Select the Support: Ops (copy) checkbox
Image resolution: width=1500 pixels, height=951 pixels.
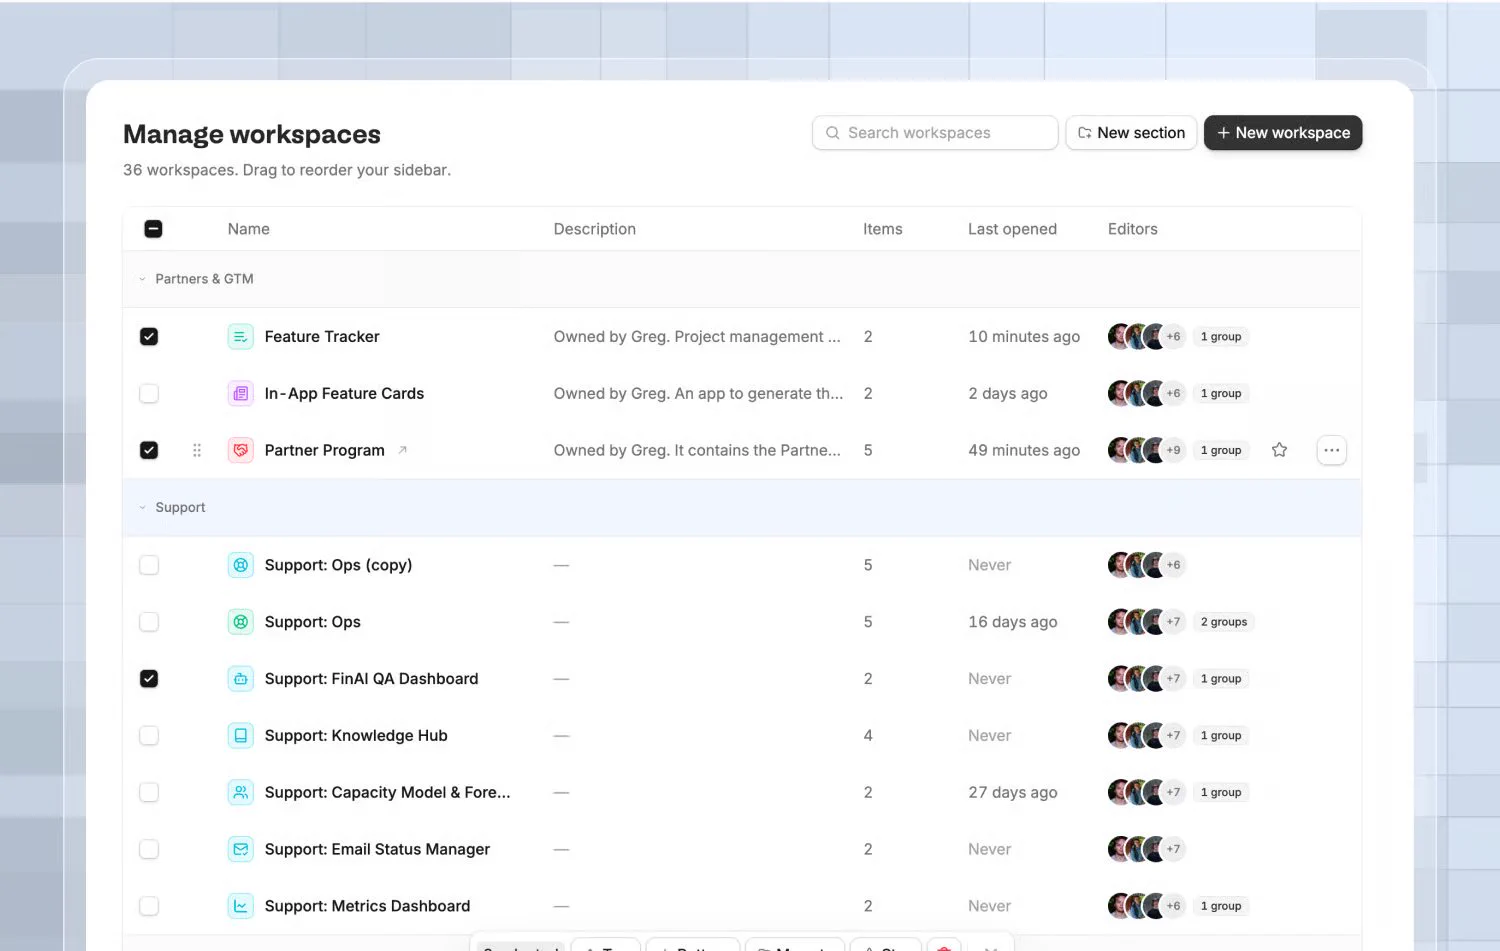coord(149,565)
